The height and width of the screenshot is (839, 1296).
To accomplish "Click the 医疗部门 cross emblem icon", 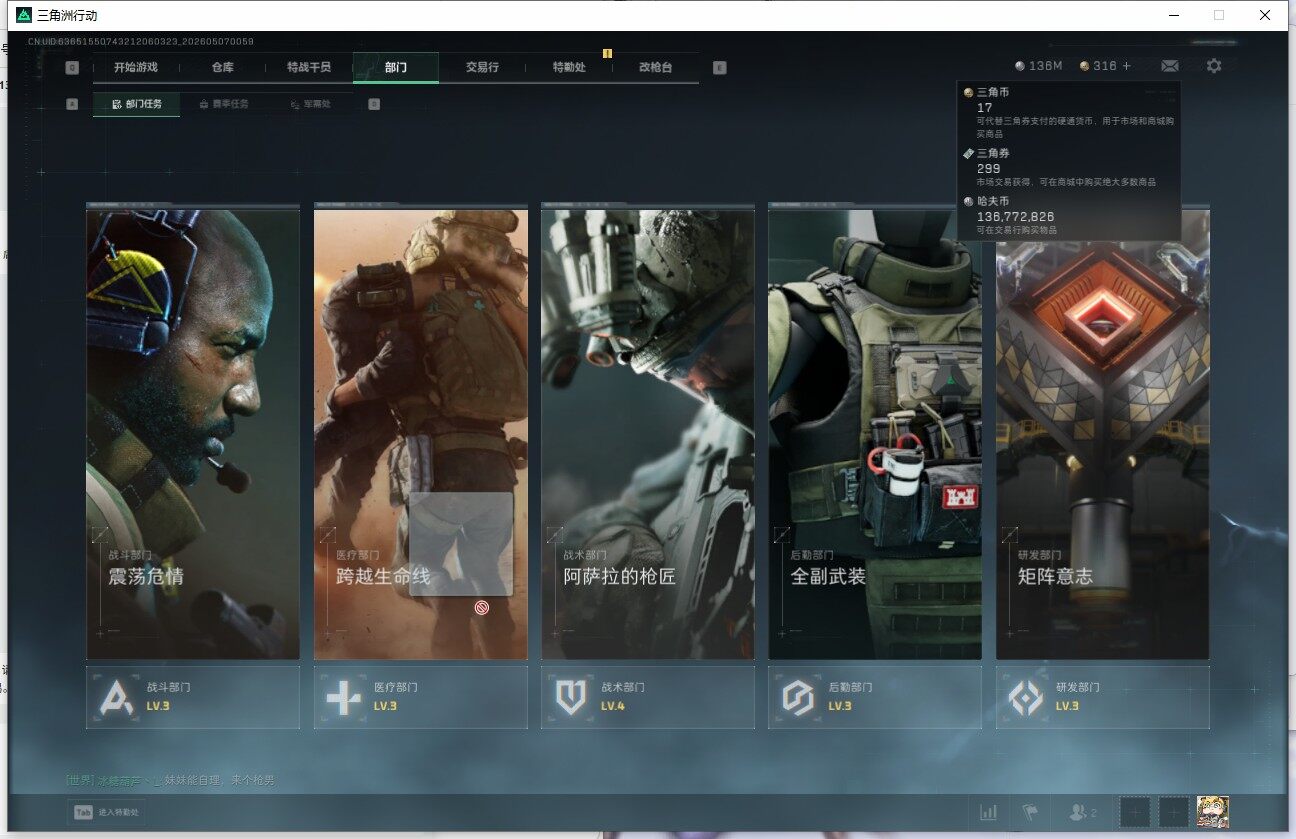I will point(343,697).
